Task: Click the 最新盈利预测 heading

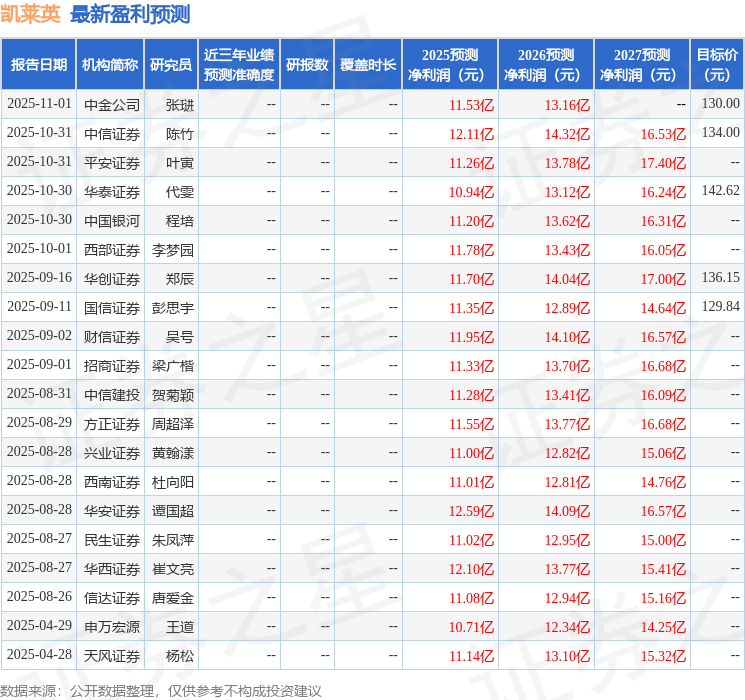Action: [x=130, y=14]
